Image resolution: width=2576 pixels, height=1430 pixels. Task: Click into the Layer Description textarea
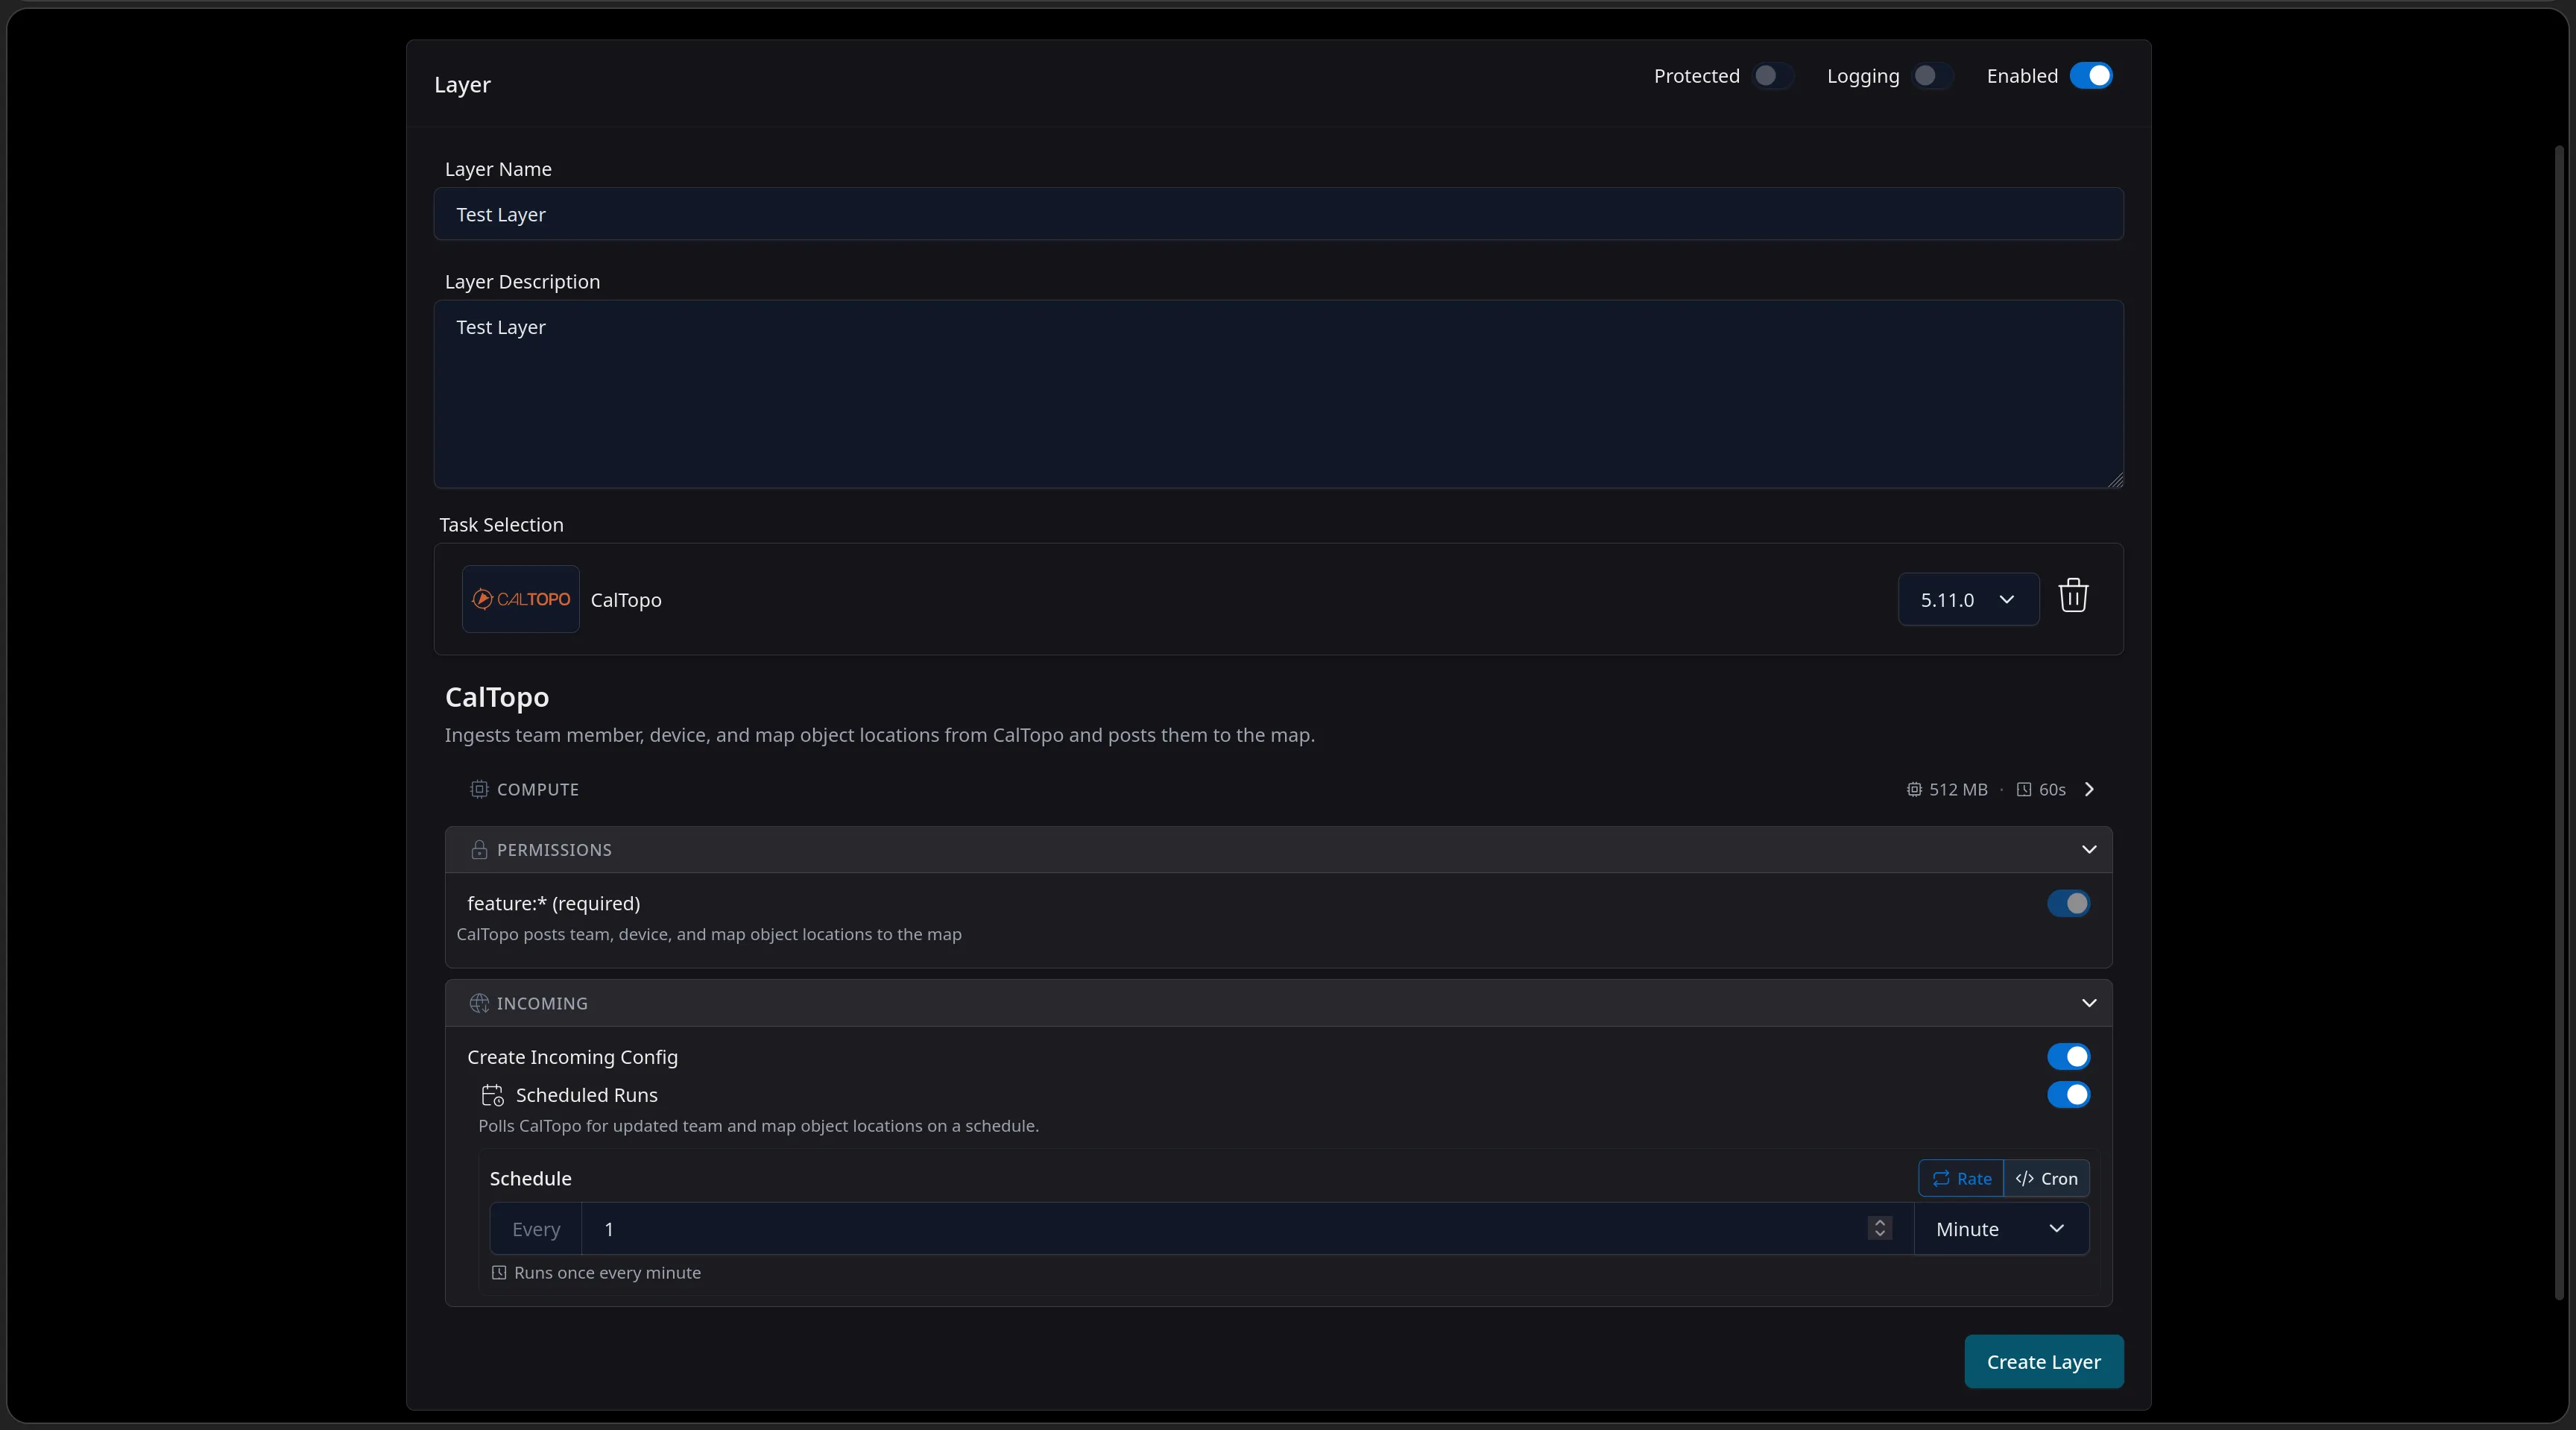pos(1278,394)
